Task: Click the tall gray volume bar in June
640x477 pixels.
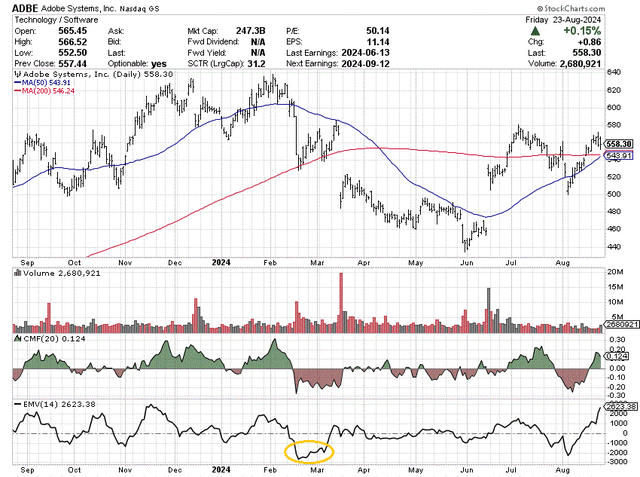Action: coord(489,310)
